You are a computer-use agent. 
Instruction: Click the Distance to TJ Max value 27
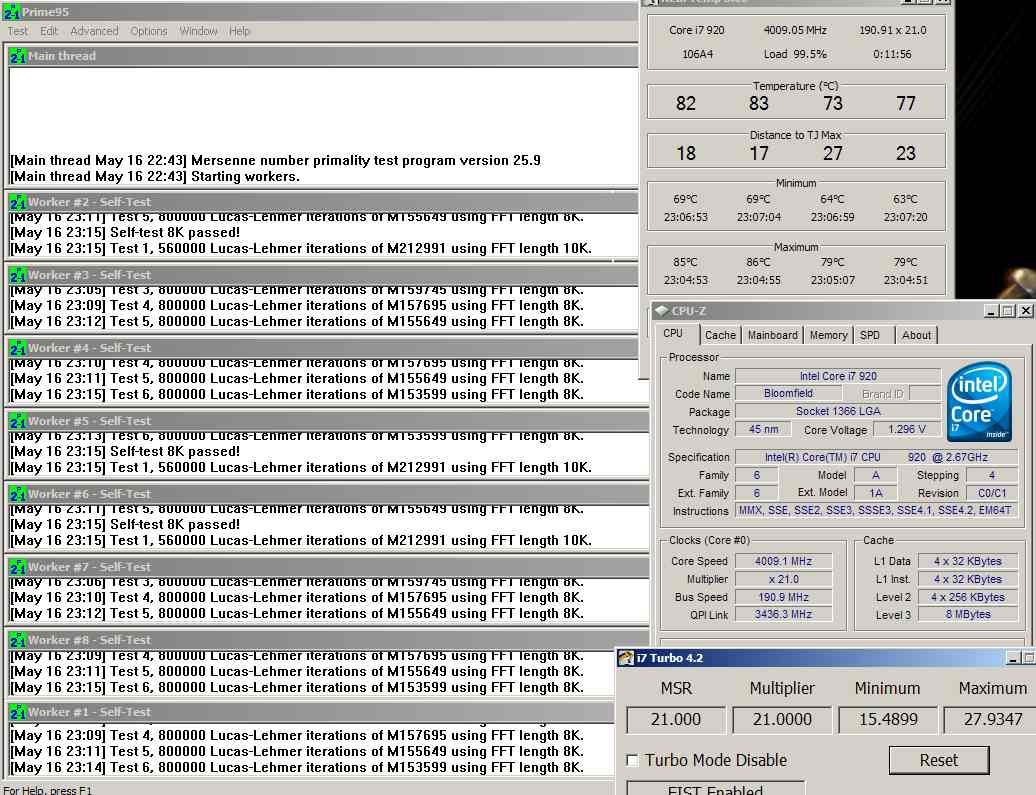(832, 154)
